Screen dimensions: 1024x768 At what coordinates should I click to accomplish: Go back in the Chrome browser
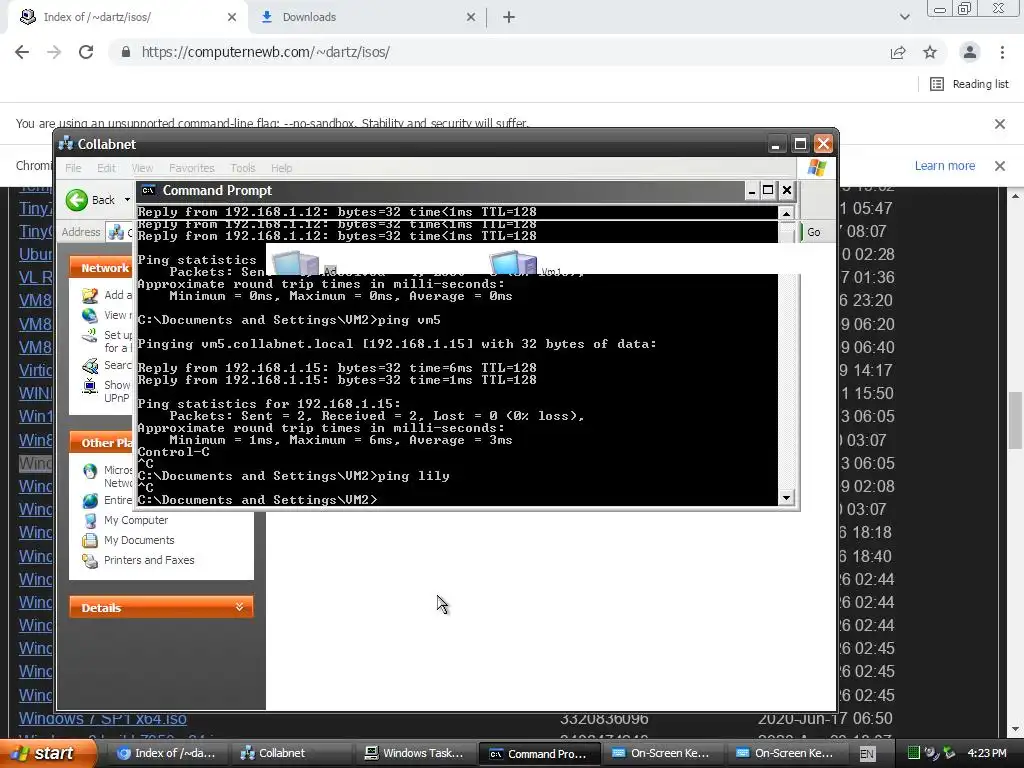click(22, 52)
